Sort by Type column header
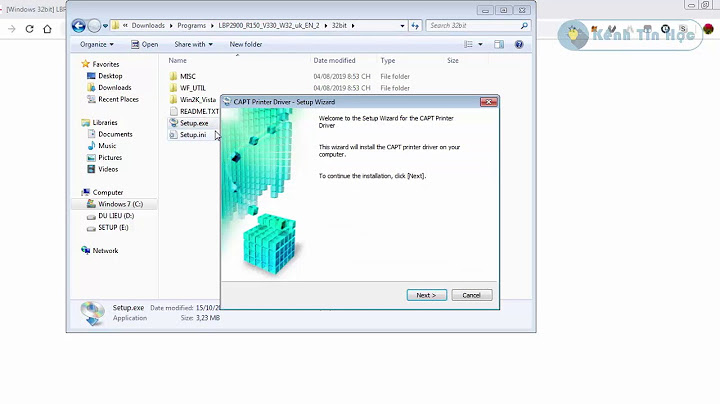 pos(388,60)
